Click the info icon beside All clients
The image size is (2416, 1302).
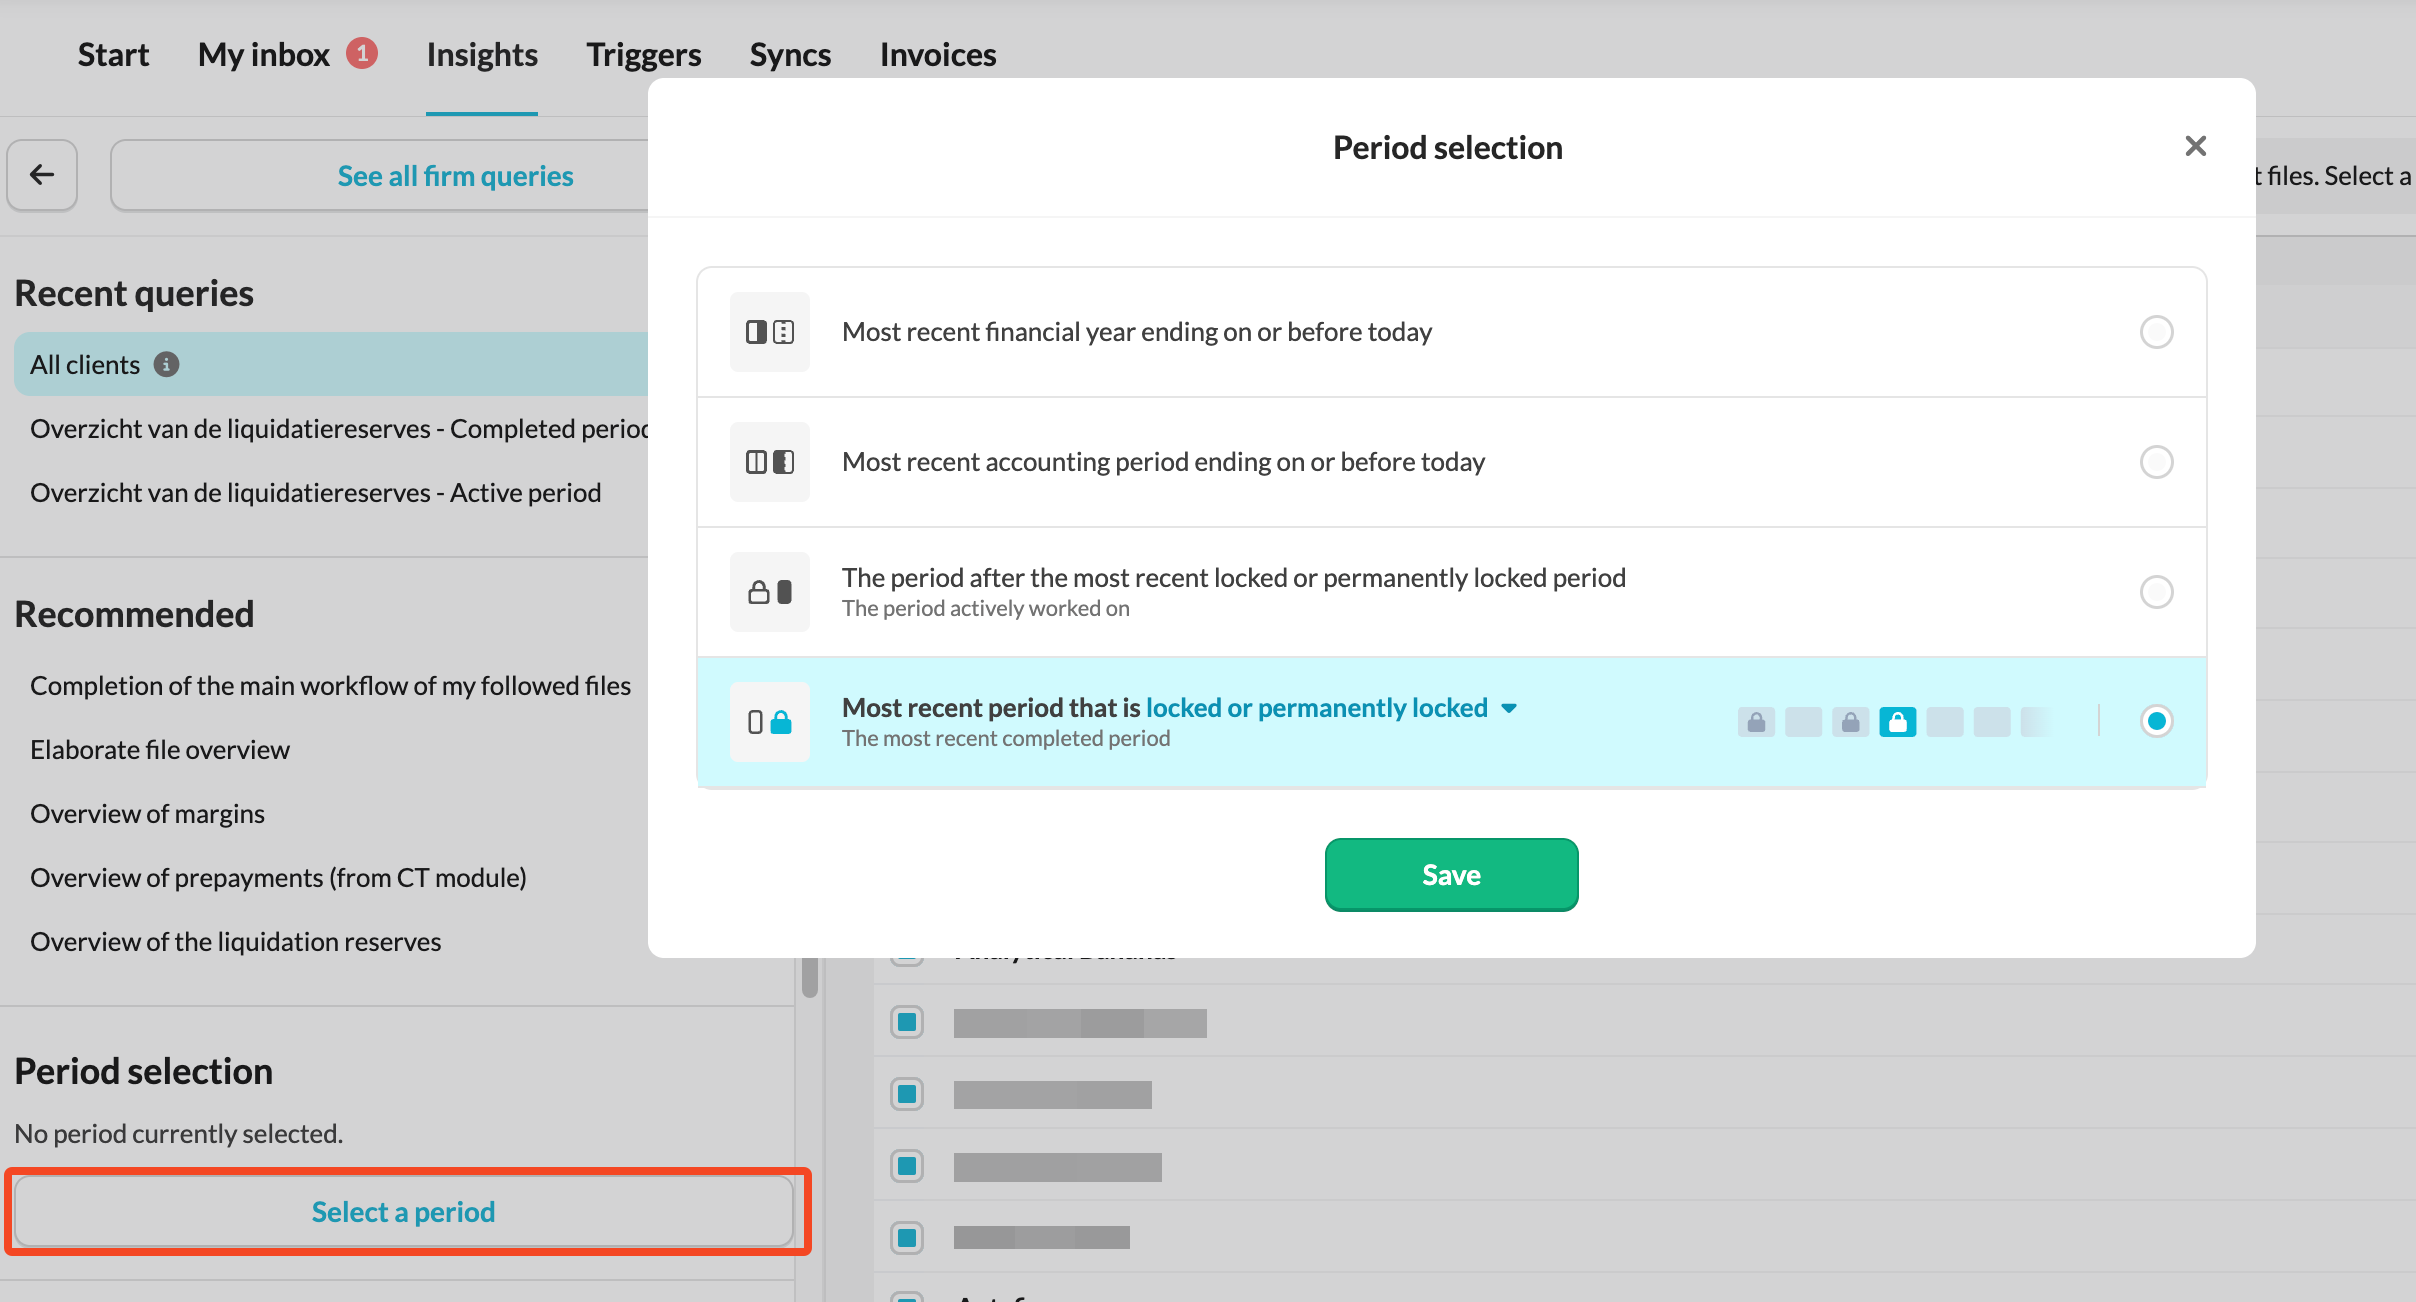coord(166,365)
